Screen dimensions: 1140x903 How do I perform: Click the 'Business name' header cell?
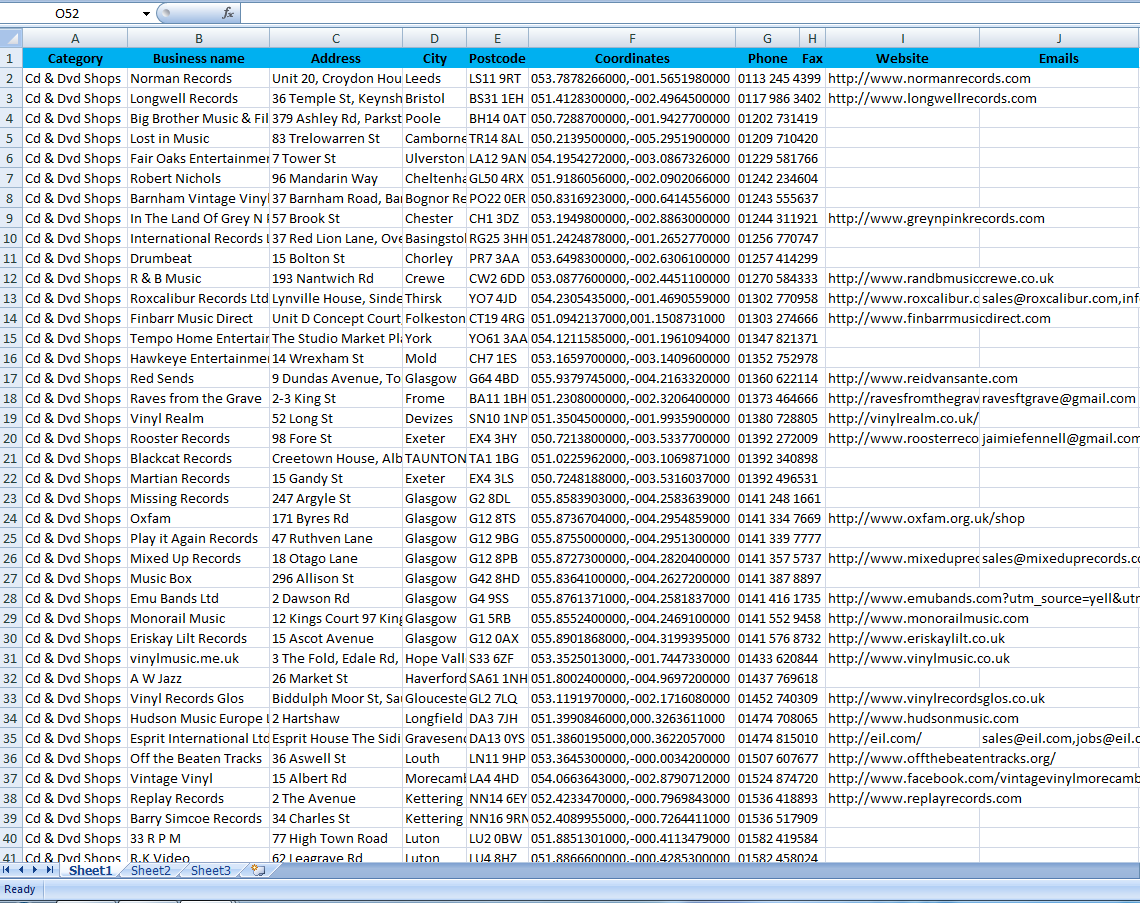[198, 58]
